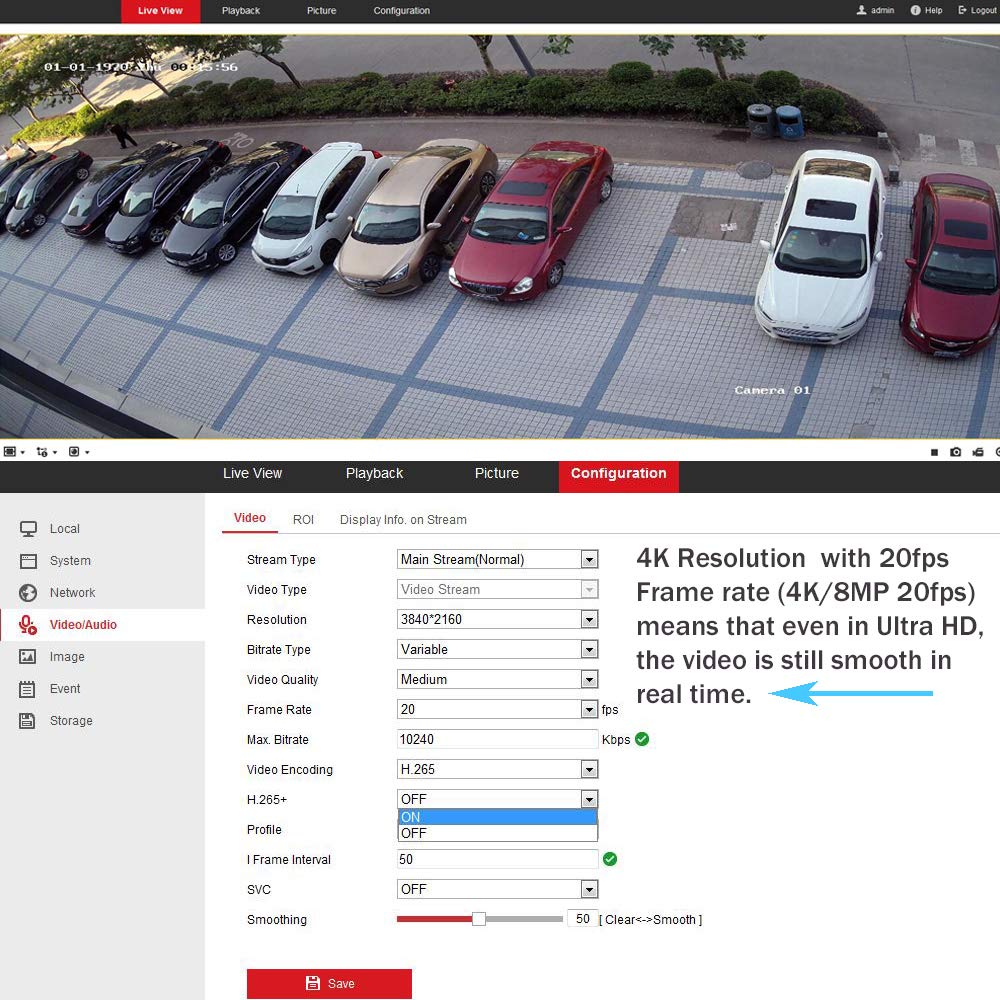Open the Network settings globe icon
The height and width of the screenshot is (1000, 1000).
point(28,593)
